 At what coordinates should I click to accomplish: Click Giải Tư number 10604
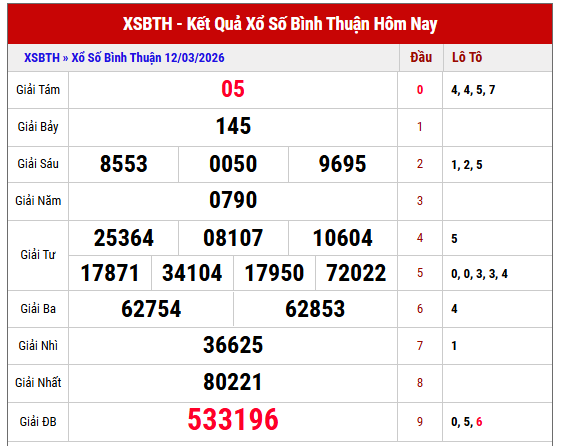pos(342,238)
